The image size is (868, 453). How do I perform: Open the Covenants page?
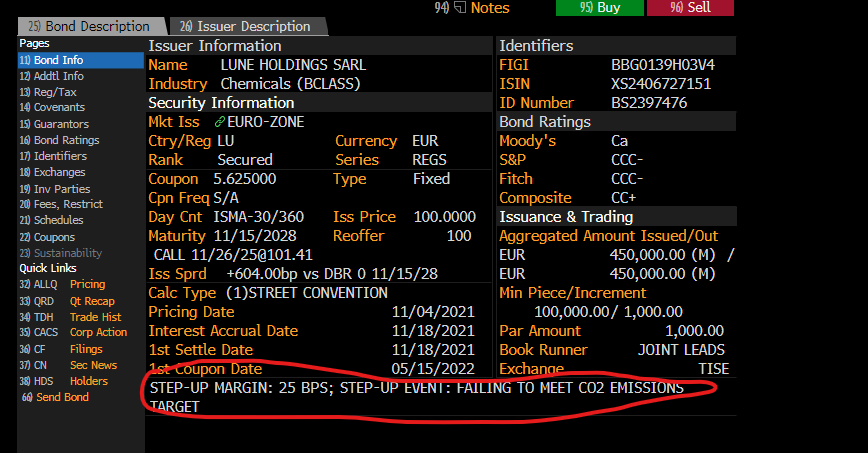(x=52, y=107)
